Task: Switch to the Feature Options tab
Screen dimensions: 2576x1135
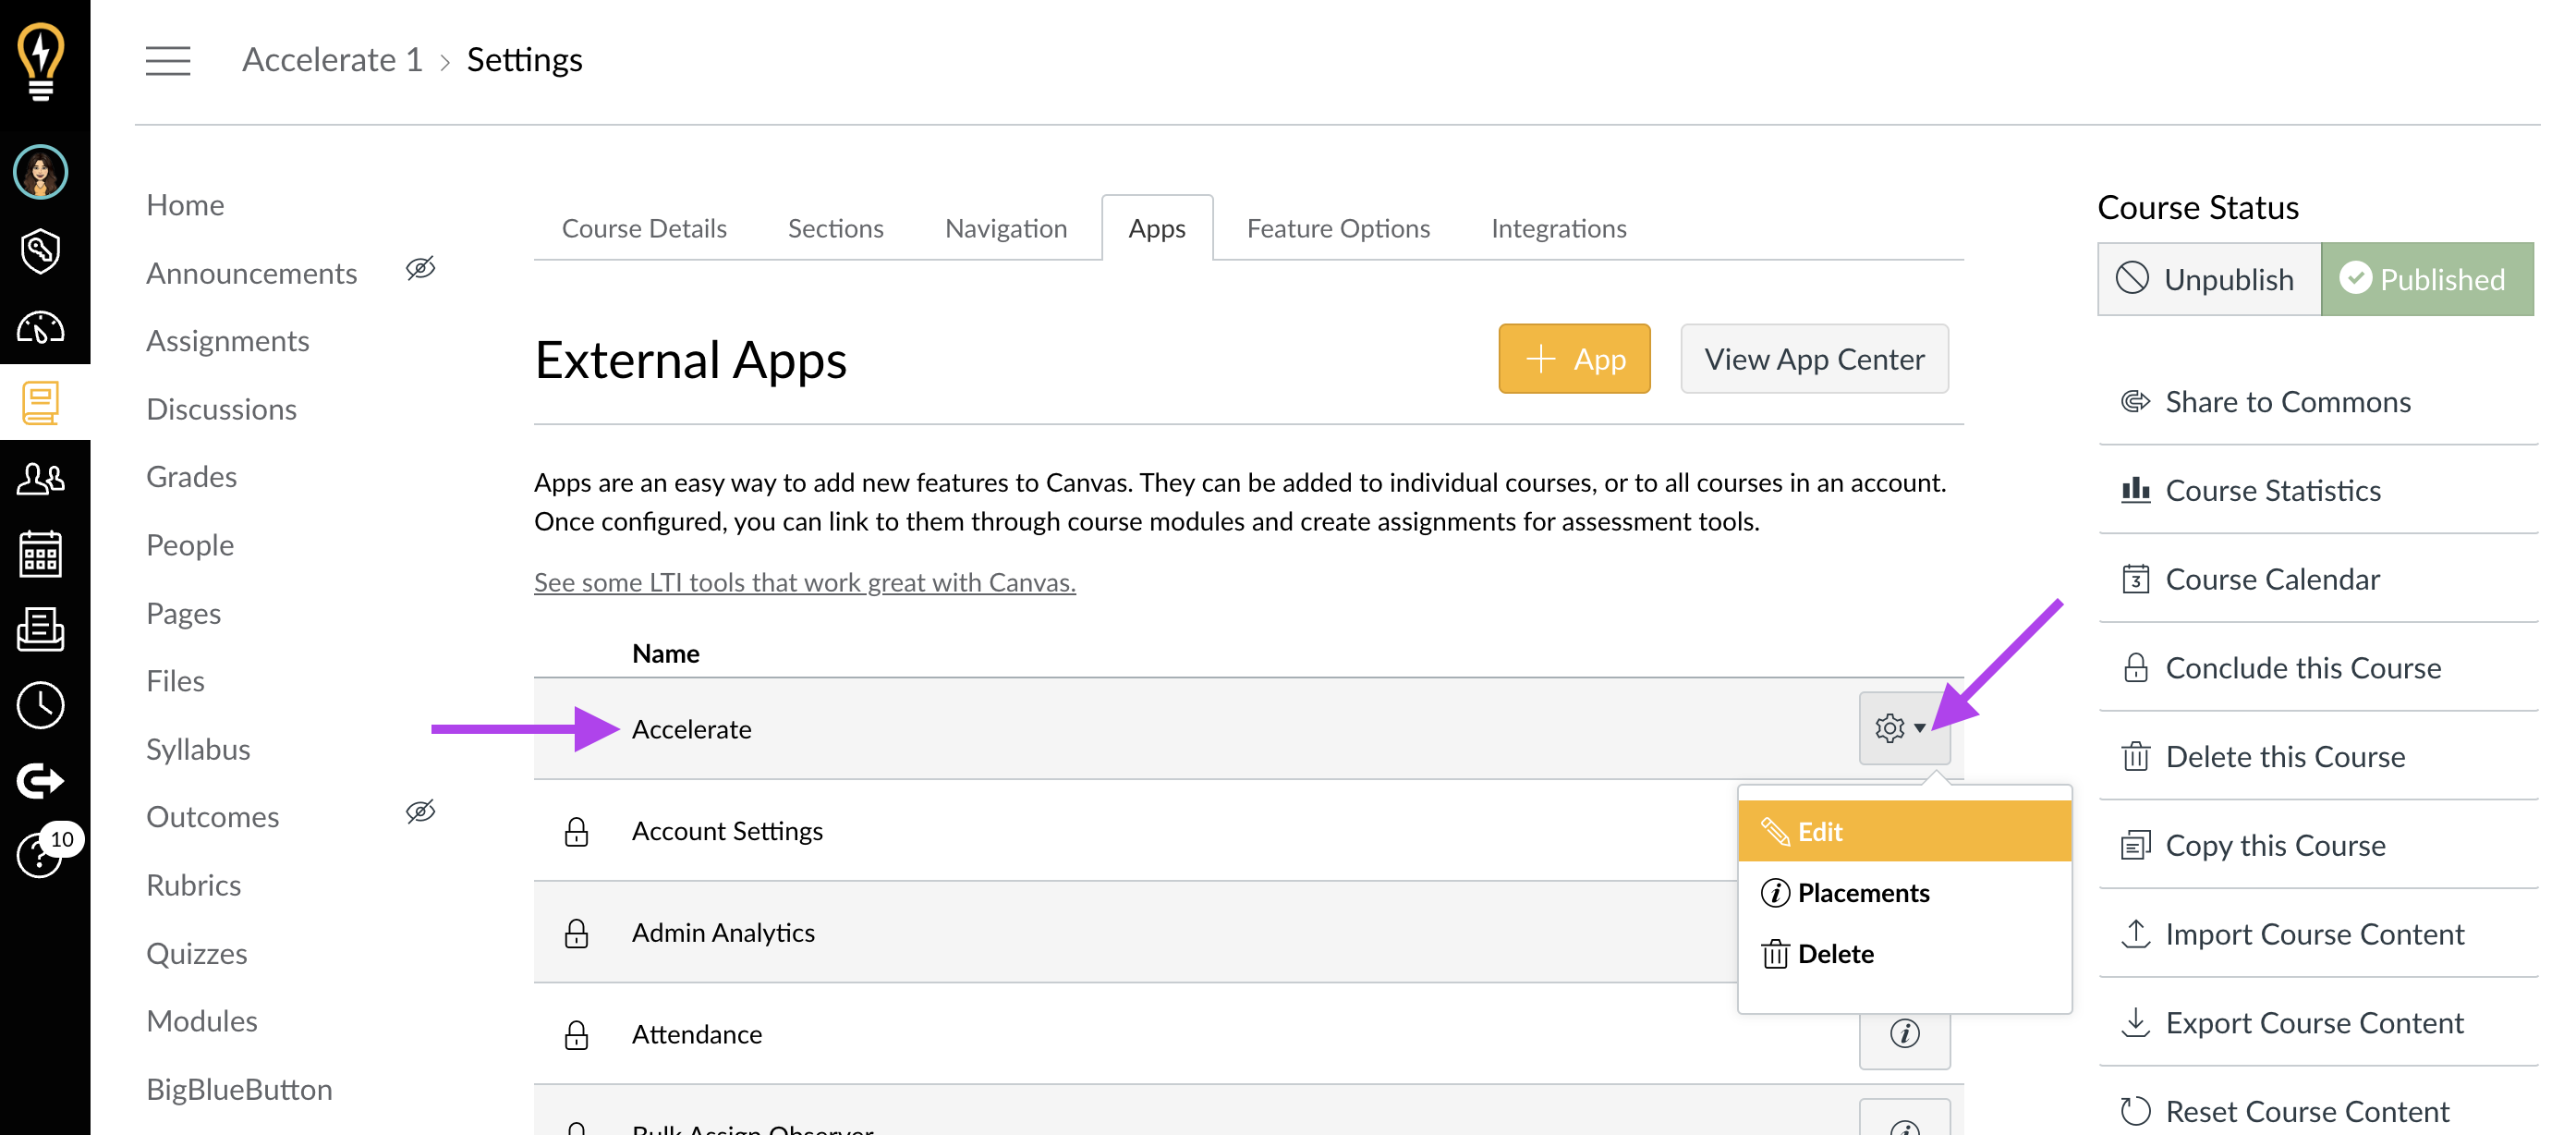Action: (1338, 228)
